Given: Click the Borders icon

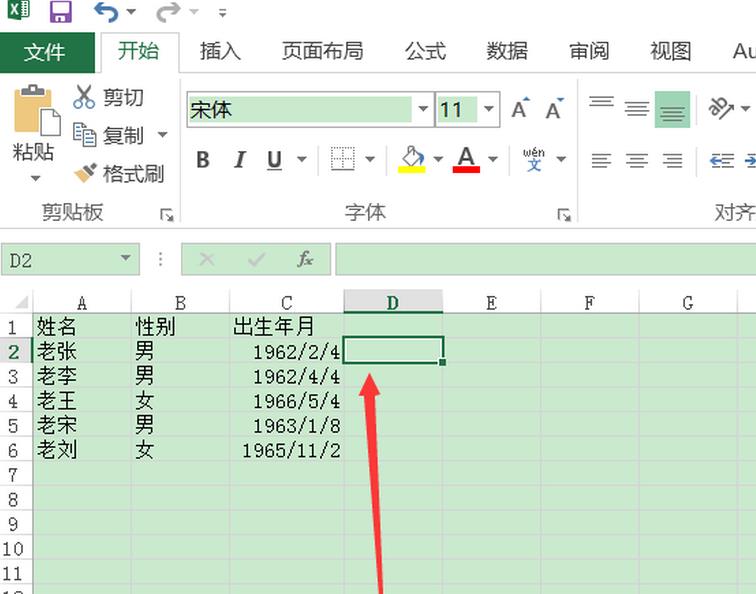Looking at the screenshot, I should coord(343,159).
